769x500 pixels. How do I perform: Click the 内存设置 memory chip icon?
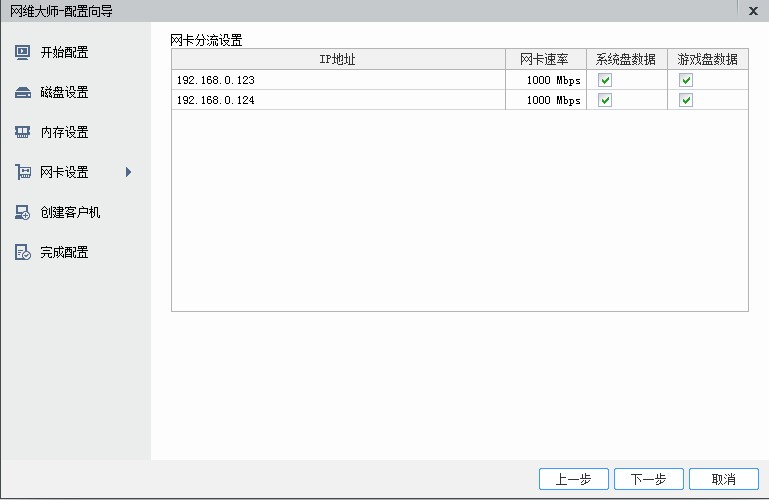23,132
